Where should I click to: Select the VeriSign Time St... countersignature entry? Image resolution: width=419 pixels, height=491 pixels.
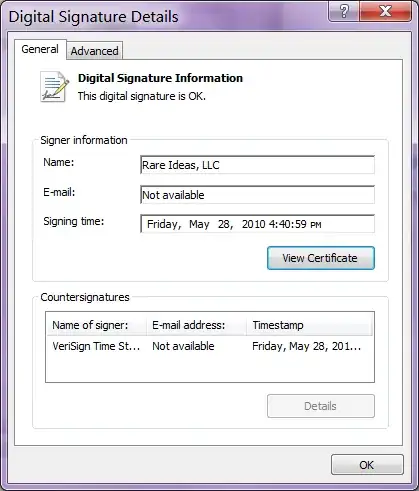click(x=96, y=346)
